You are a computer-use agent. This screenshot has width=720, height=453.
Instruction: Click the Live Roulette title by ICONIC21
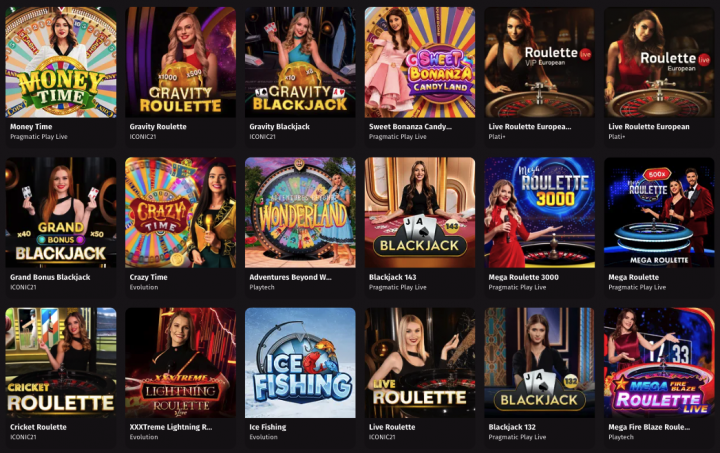click(392, 427)
